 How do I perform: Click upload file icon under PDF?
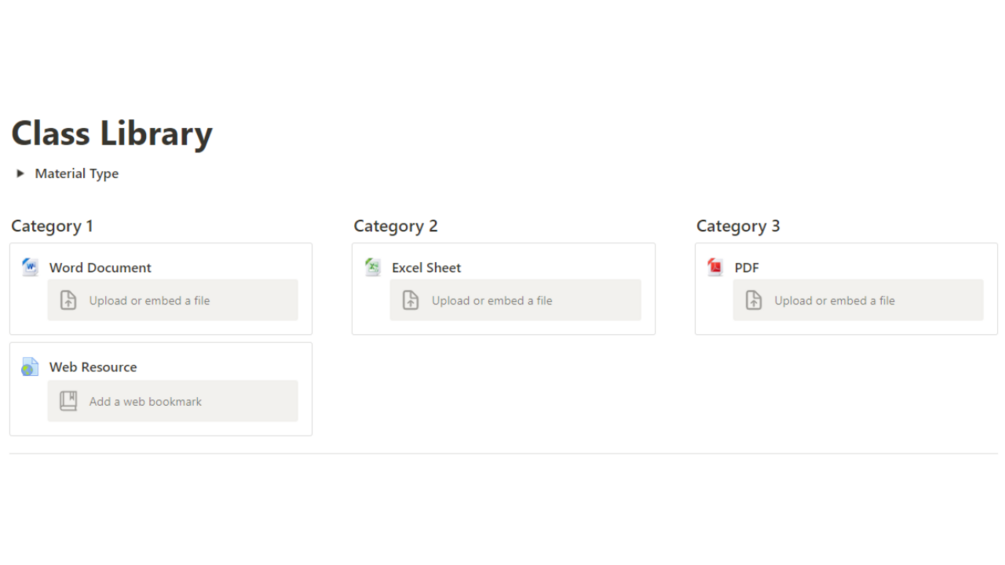(x=754, y=300)
